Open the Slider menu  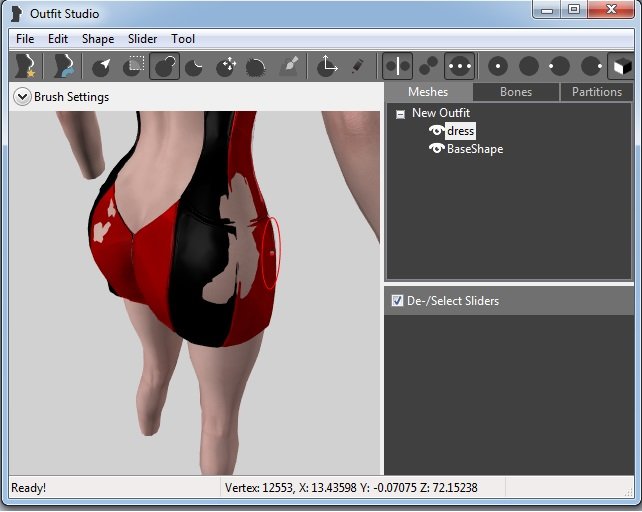point(143,39)
